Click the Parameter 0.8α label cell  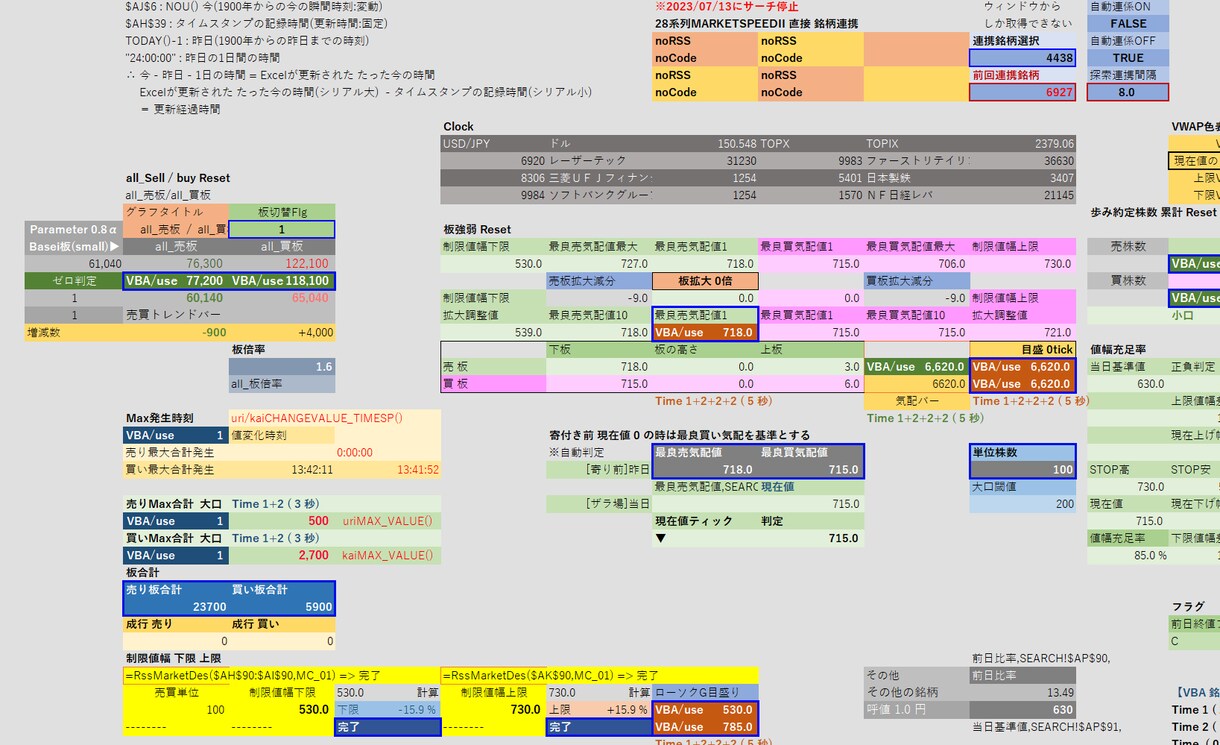(74, 229)
